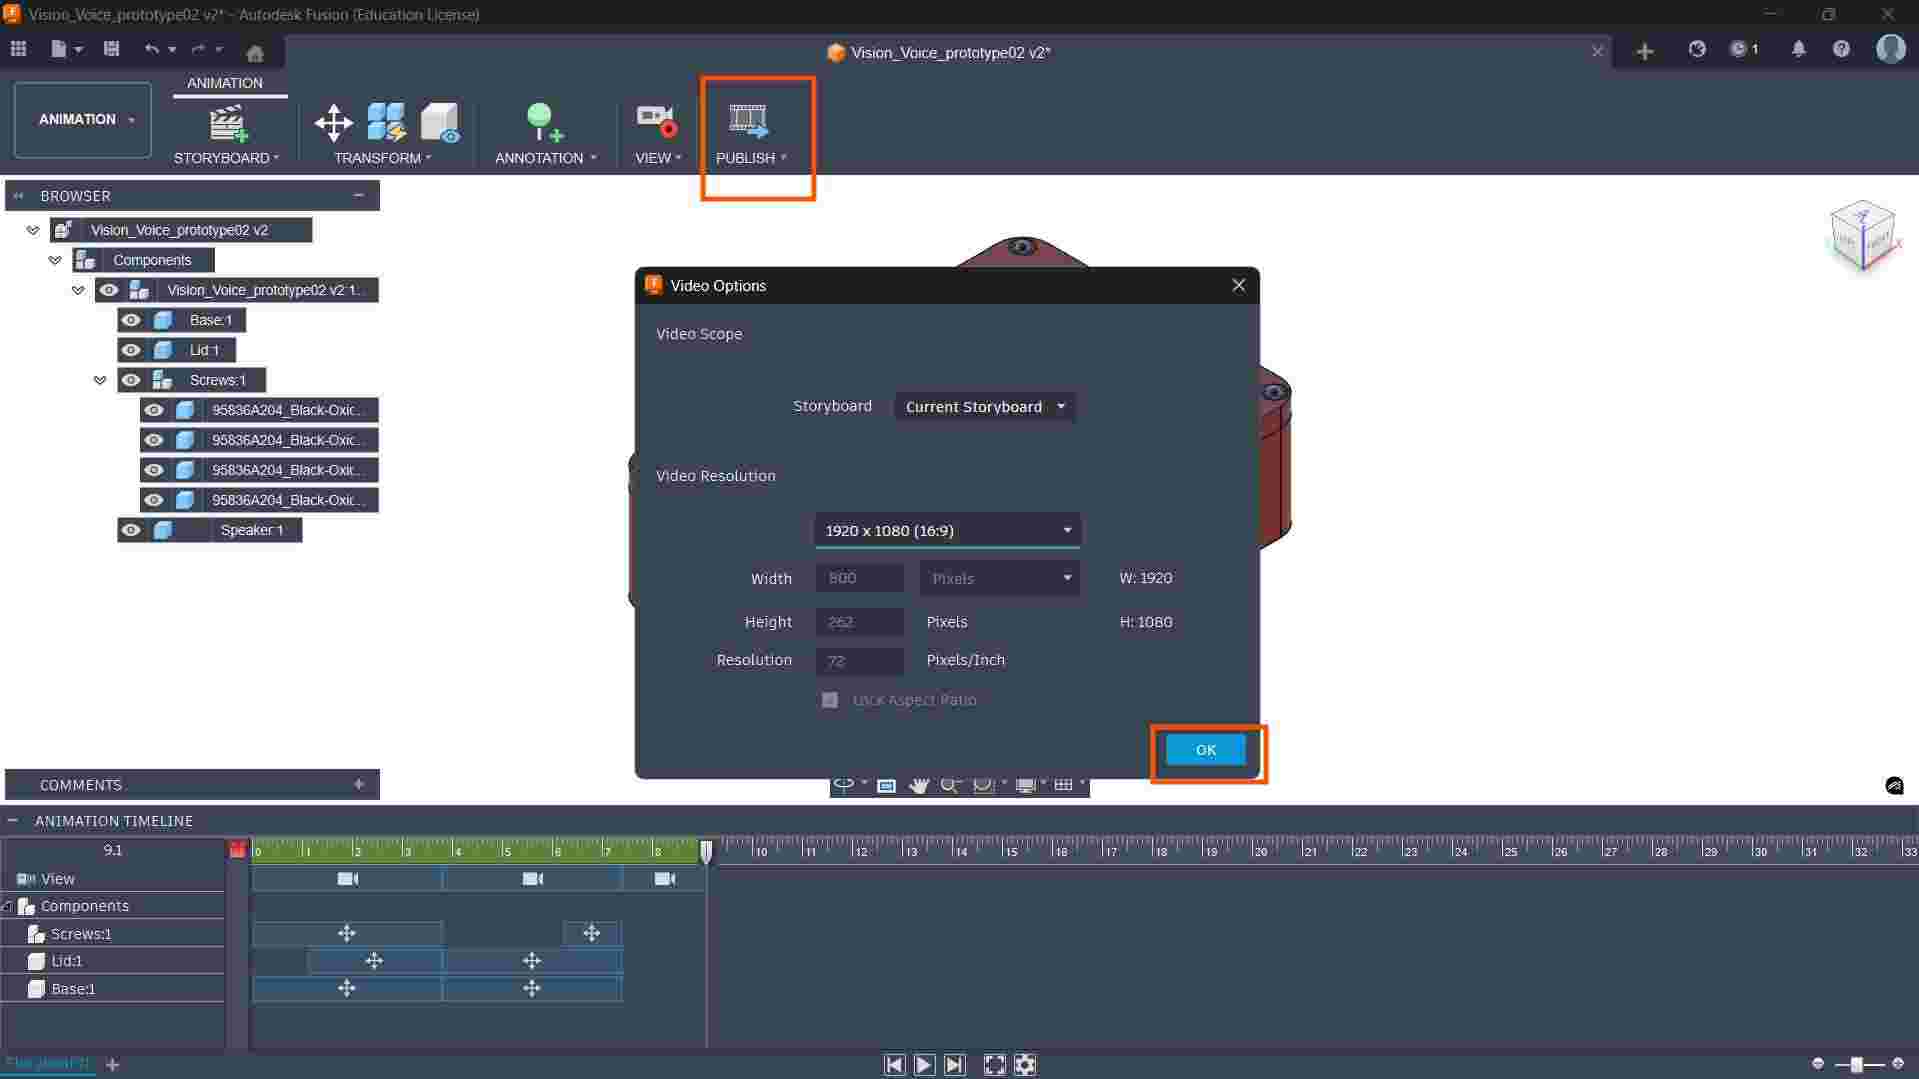Viewport: 1919px width, 1079px height.
Task: Click the Height input field
Action: point(860,622)
